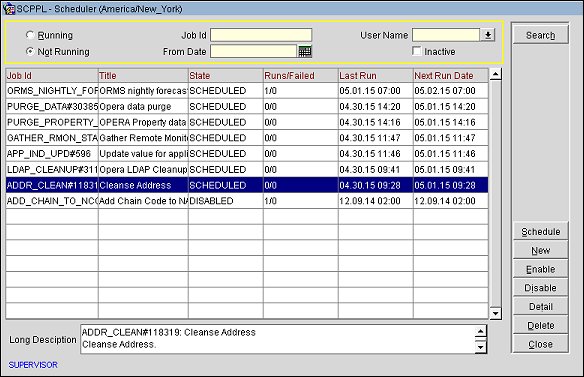The image size is (584, 377).
Task: Click the Detail button
Action: tap(540, 307)
